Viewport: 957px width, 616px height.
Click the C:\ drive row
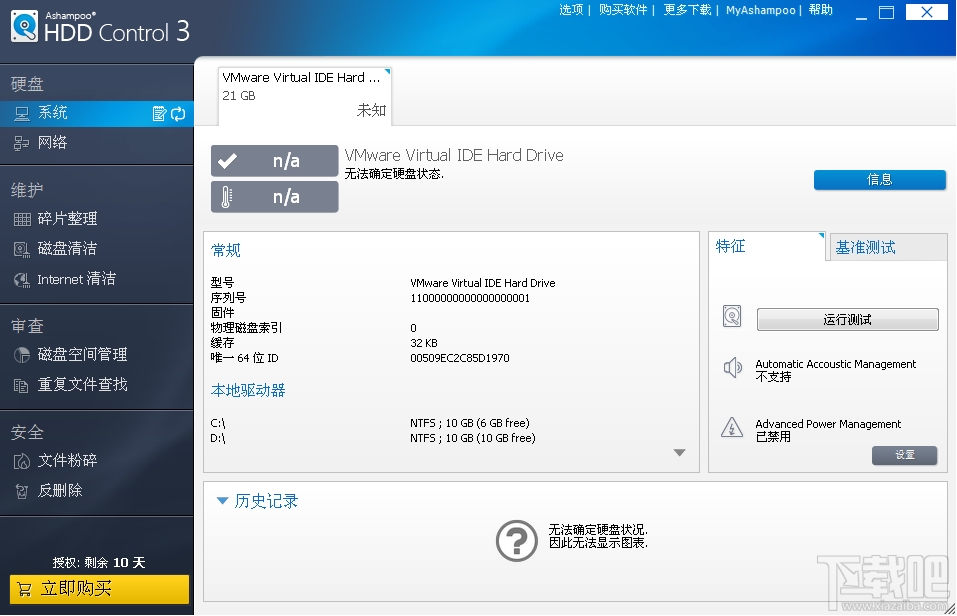point(374,423)
